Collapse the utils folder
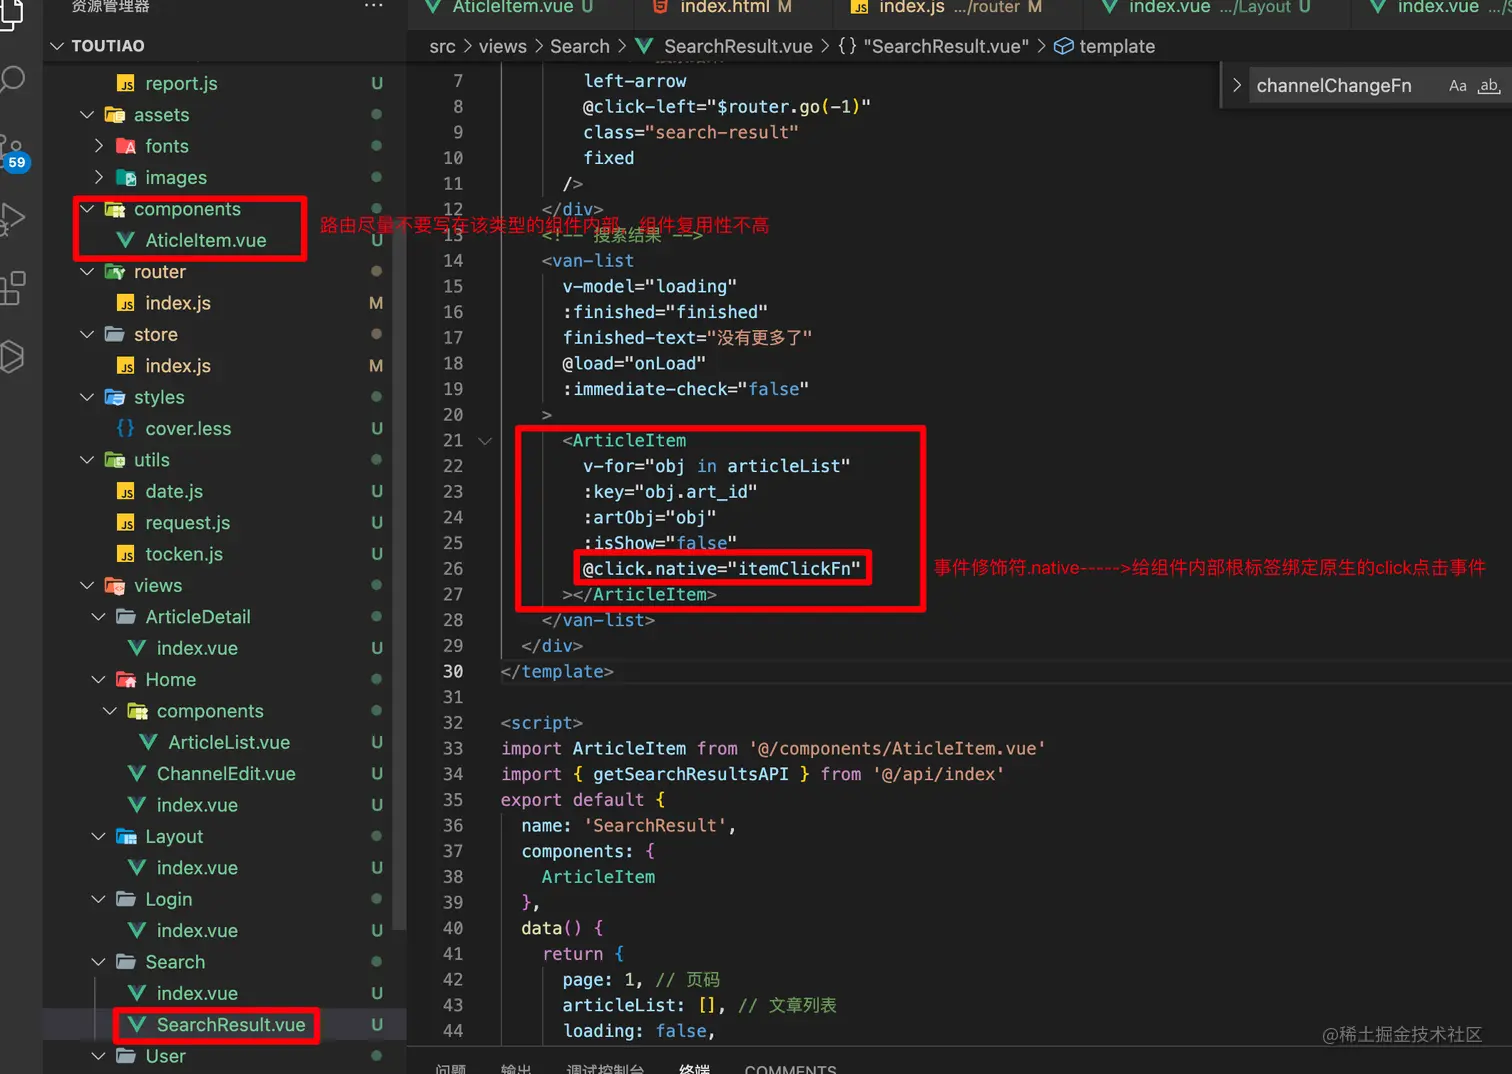 (87, 460)
